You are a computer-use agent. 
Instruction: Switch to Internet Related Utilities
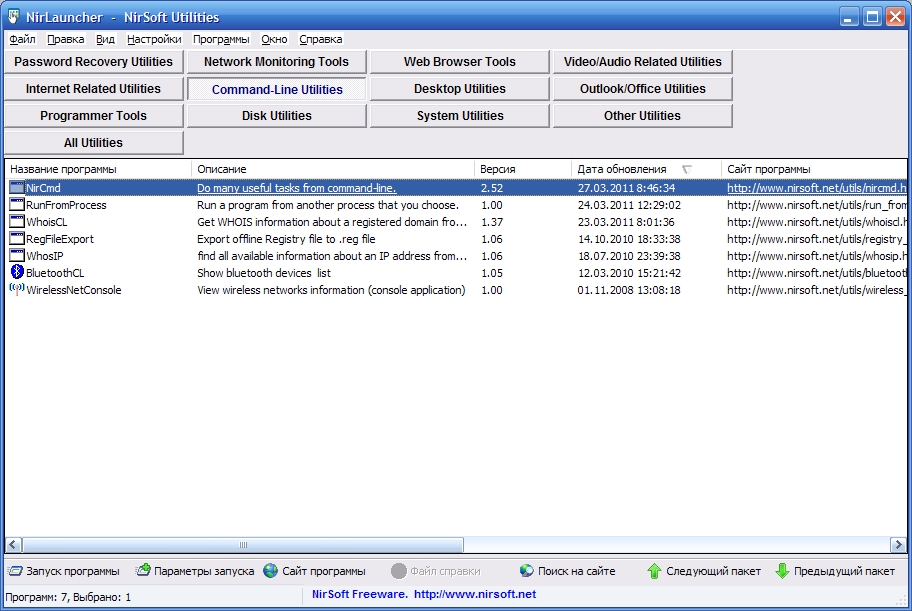point(94,88)
